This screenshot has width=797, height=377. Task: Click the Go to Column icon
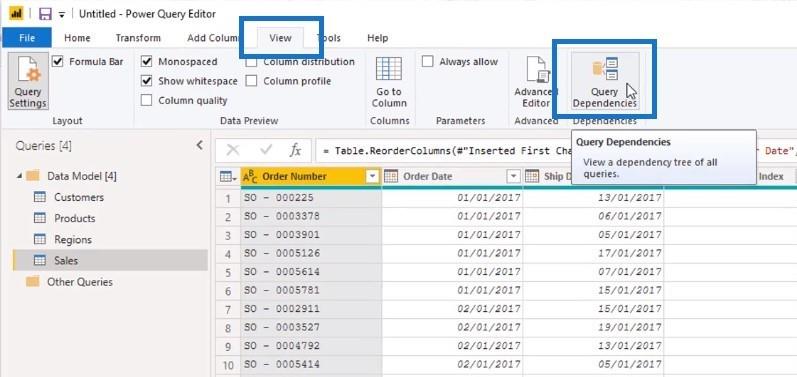(389, 69)
